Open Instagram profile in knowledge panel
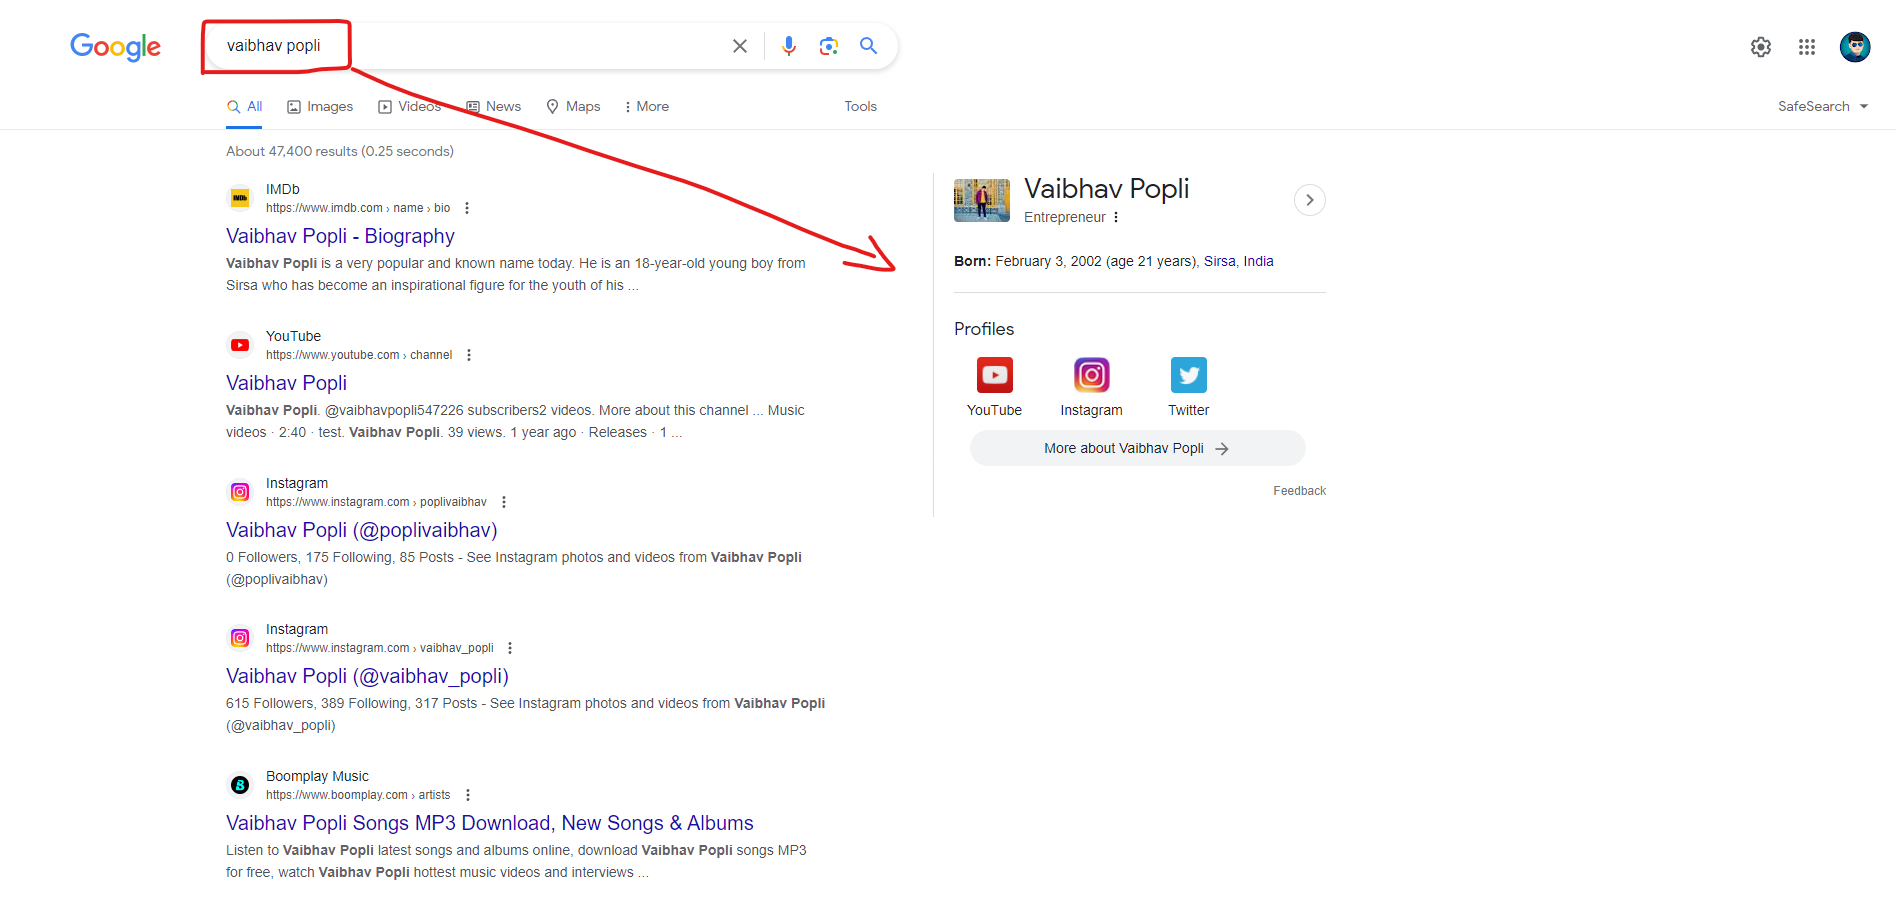 point(1091,386)
